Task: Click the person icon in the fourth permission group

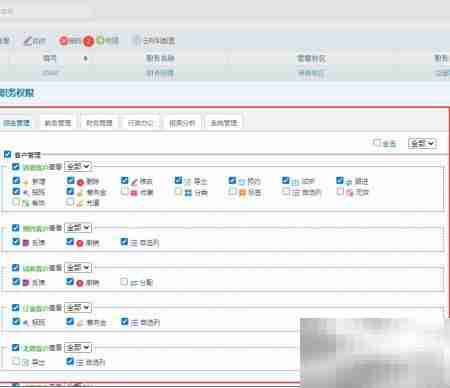Action: (x=26, y=323)
